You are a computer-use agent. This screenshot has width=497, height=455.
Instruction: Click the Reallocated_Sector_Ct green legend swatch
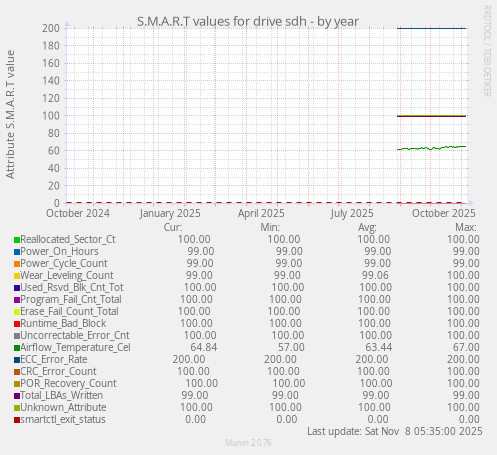click(x=17, y=240)
